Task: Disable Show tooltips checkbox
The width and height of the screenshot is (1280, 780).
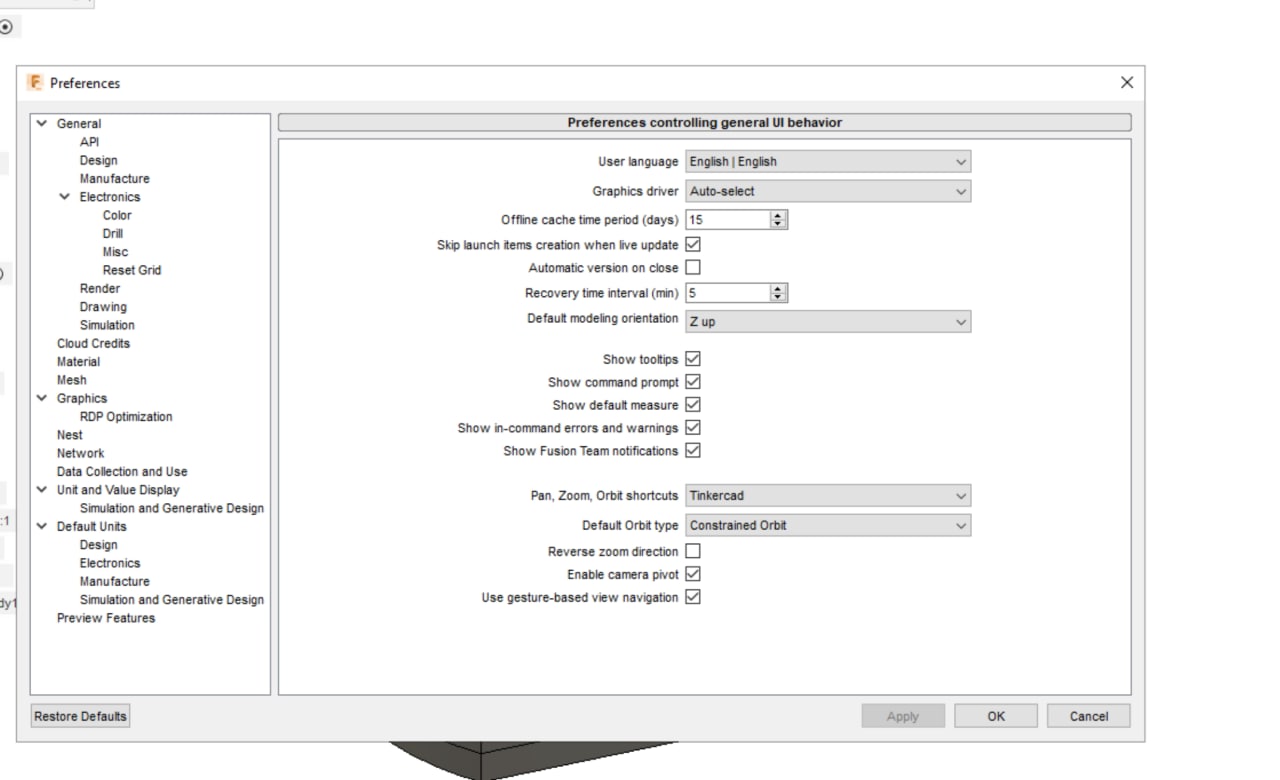Action: [693, 359]
